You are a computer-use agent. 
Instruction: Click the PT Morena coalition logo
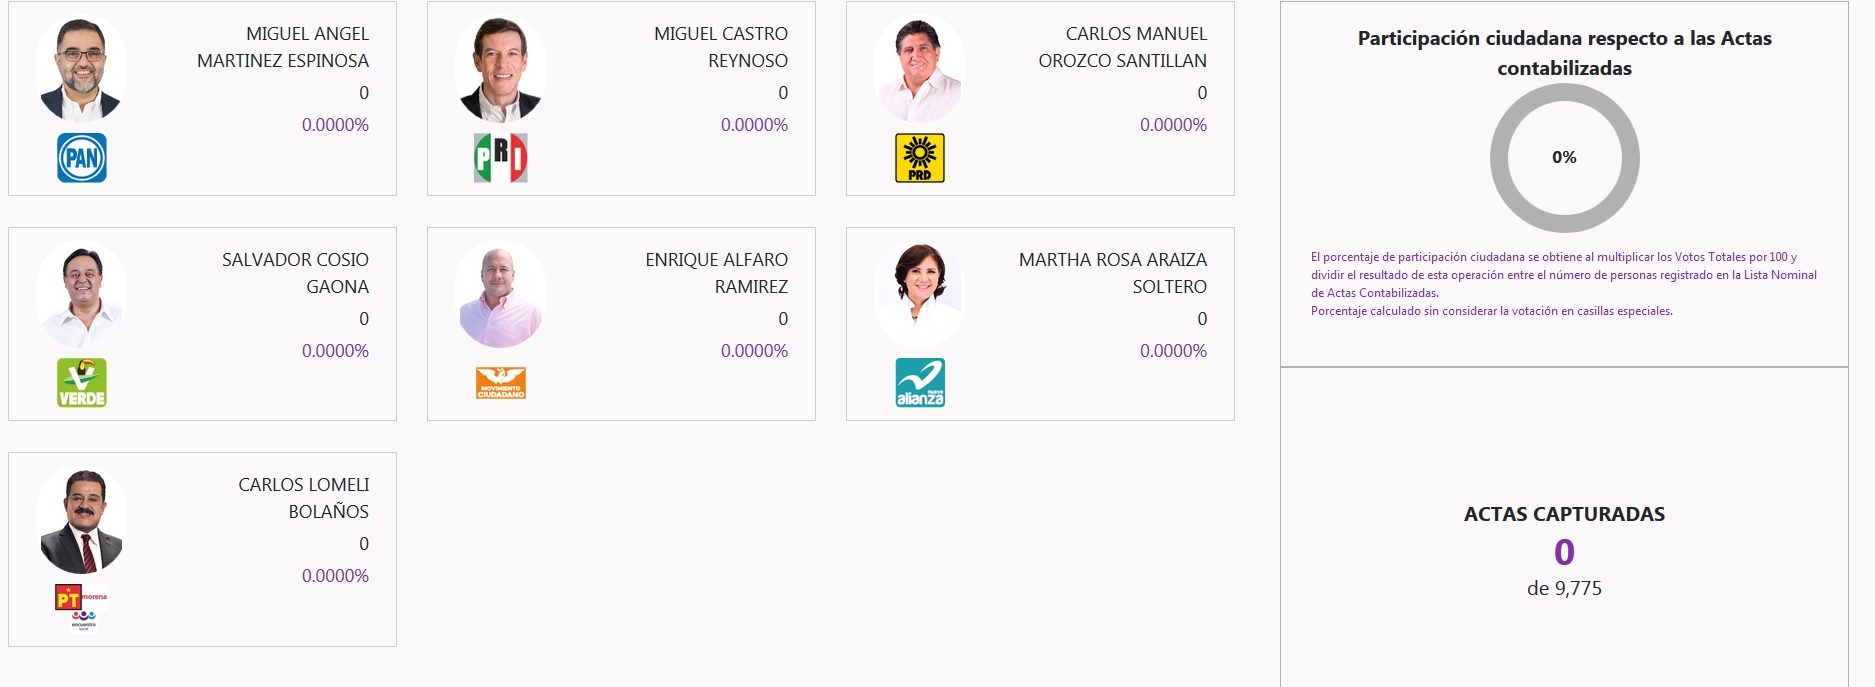click(82, 608)
